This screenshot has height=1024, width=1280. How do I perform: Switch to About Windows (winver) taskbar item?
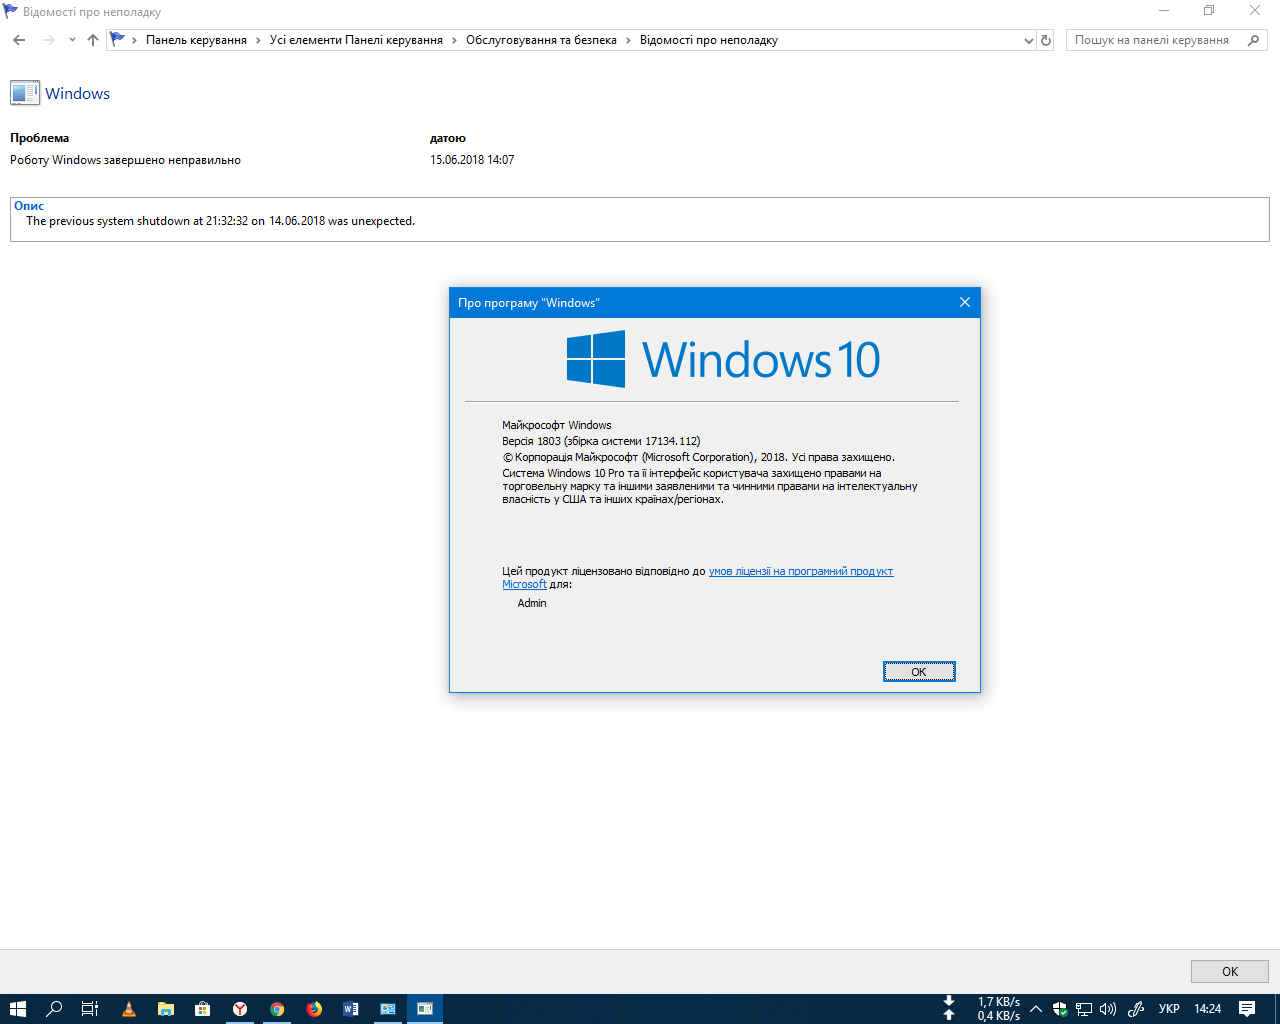(425, 1009)
